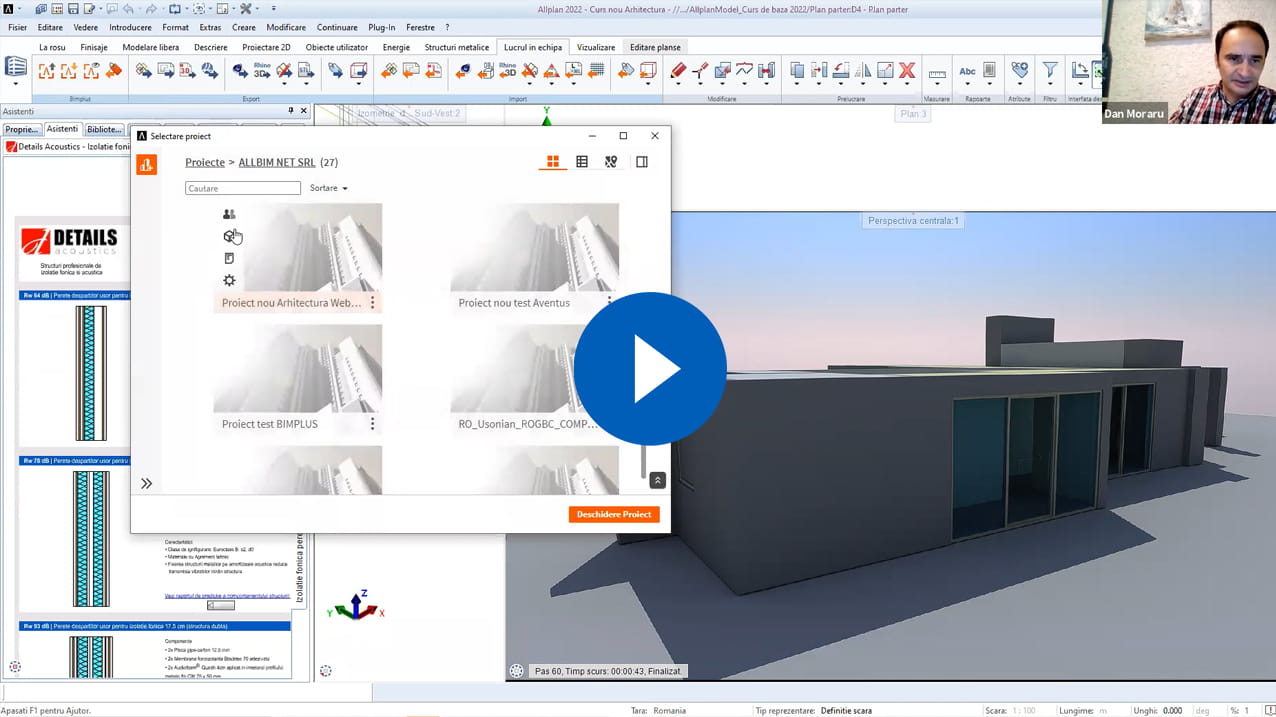Open dropdown under the red X delete icon
Viewport: 1276px width, 717px height.
click(x=907, y=85)
